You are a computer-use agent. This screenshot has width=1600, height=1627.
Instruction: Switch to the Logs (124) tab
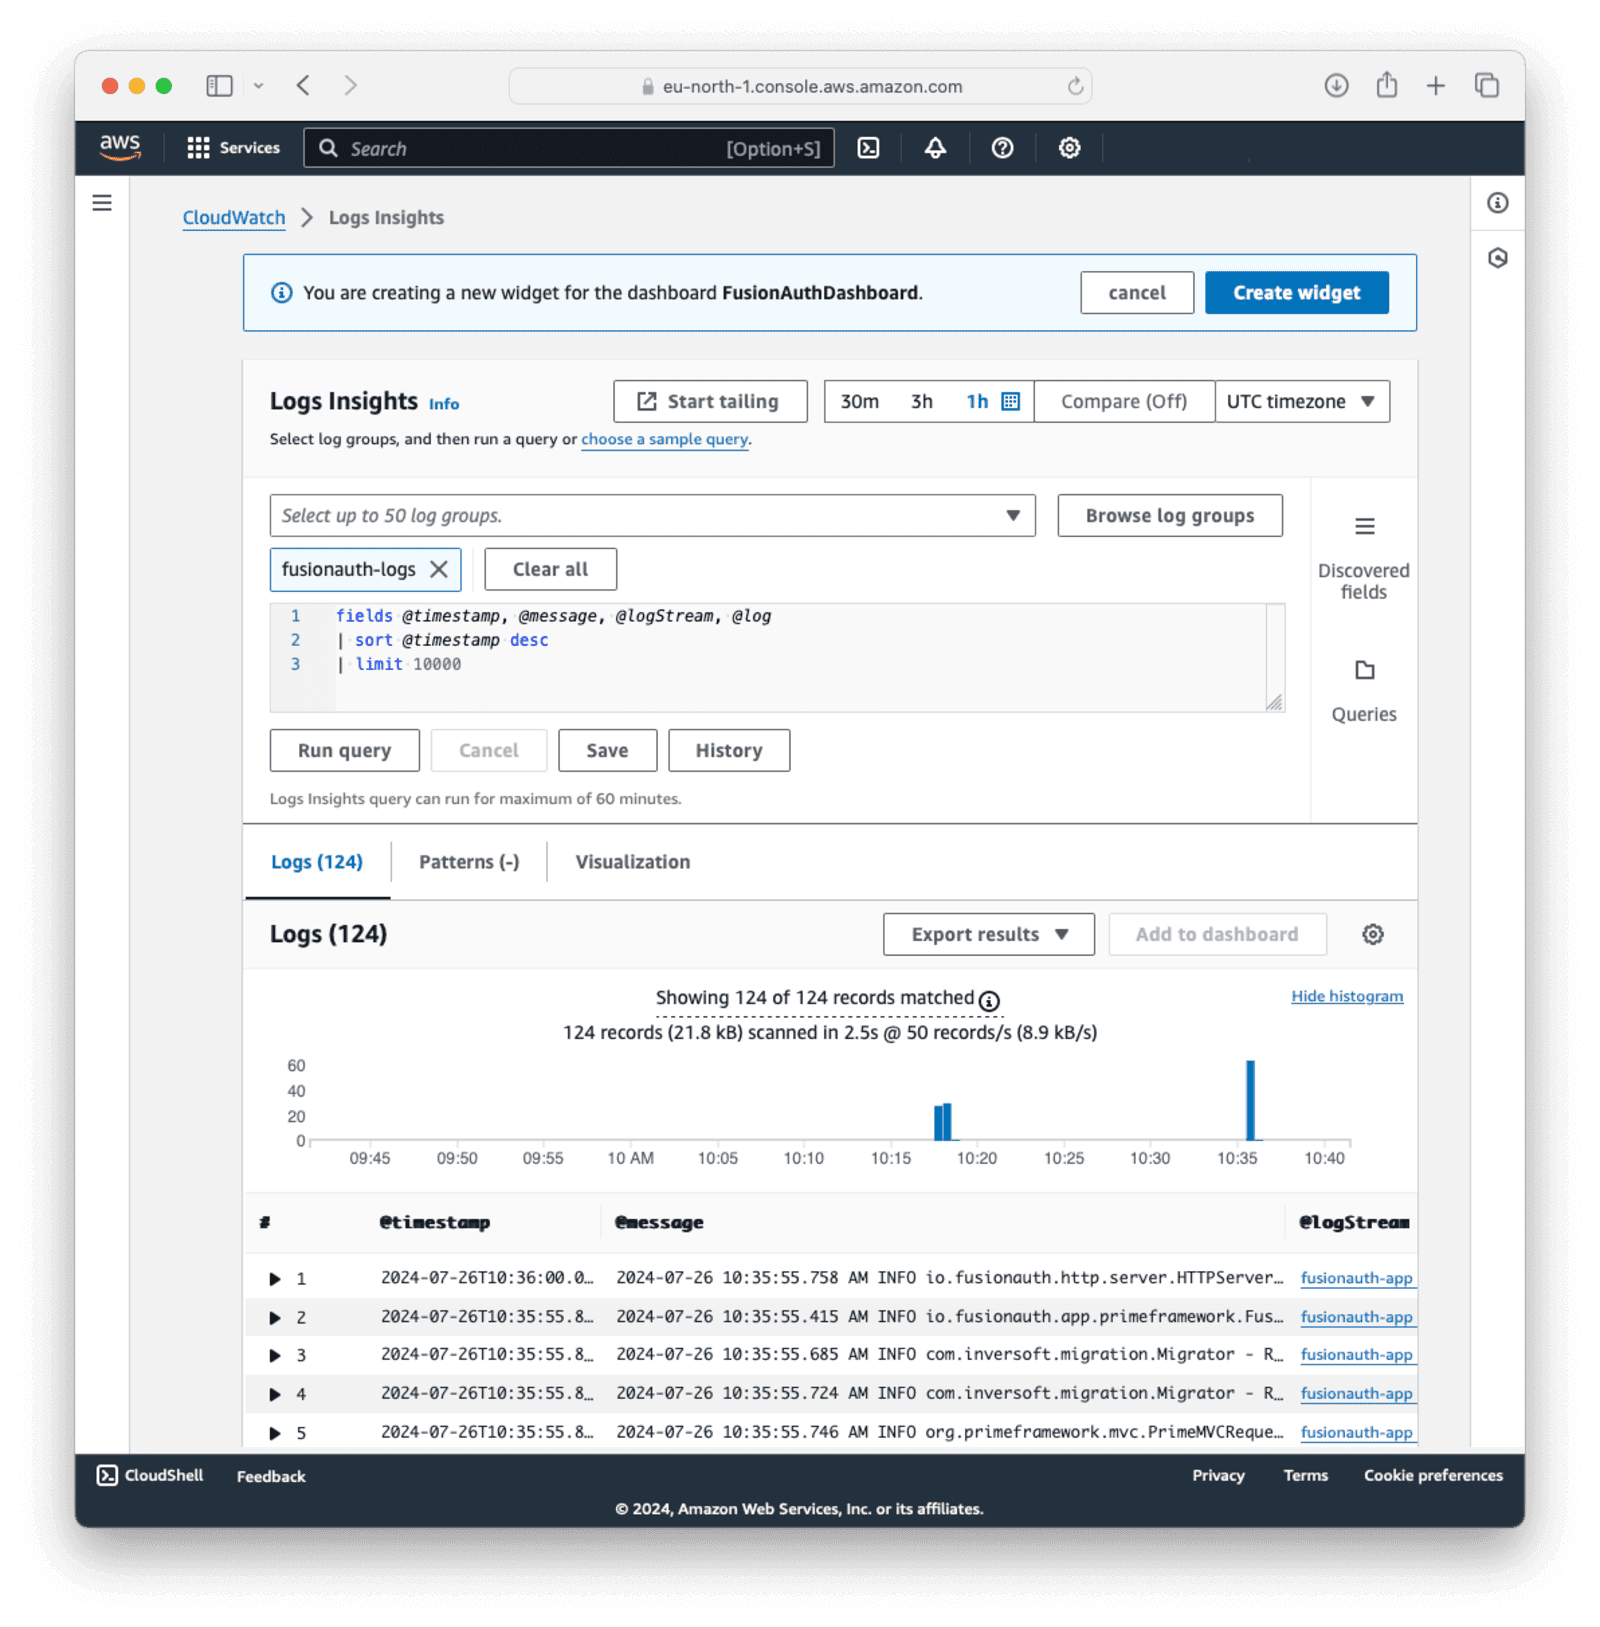(x=317, y=862)
